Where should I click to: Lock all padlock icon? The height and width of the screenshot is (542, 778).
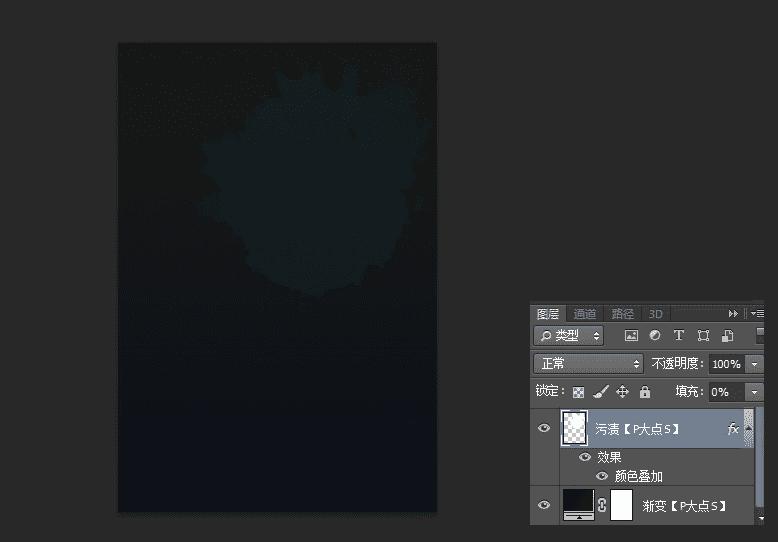pos(645,392)
